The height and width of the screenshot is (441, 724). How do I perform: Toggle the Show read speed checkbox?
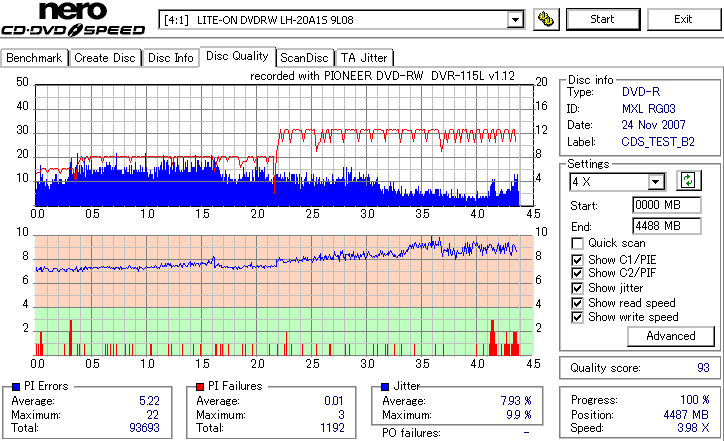[577, 303]
